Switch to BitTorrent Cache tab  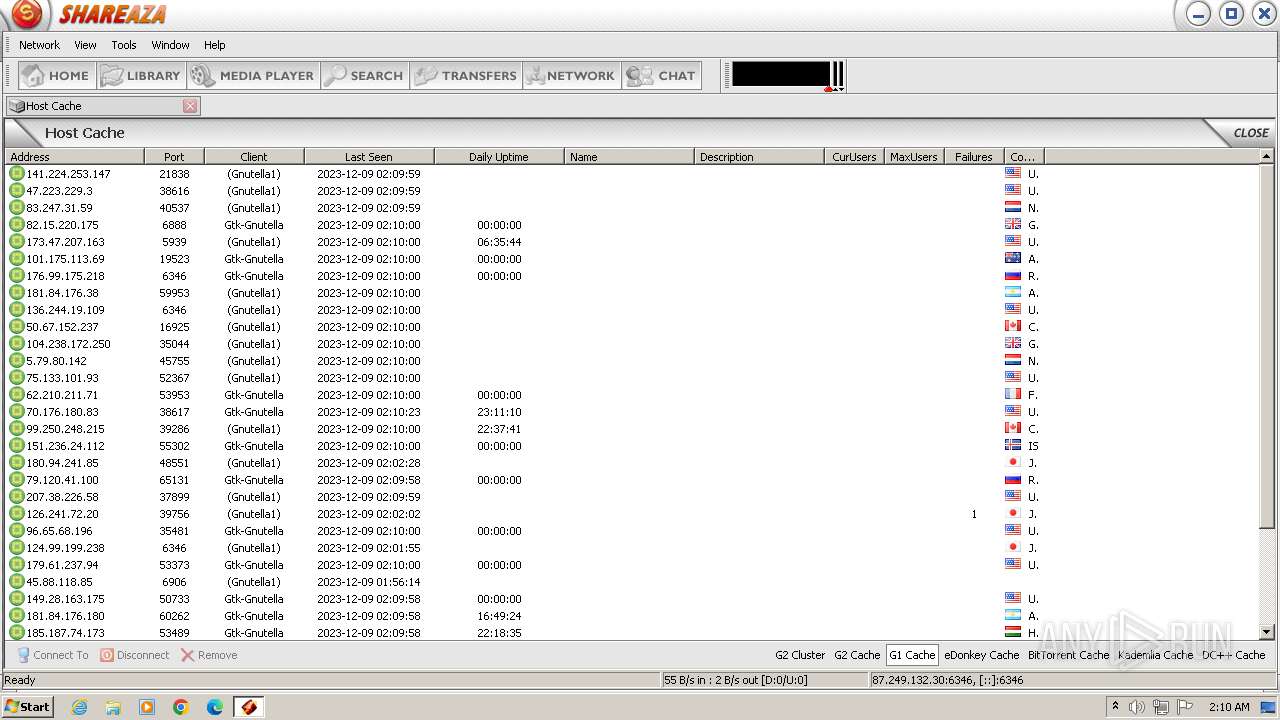point(1068,655)
